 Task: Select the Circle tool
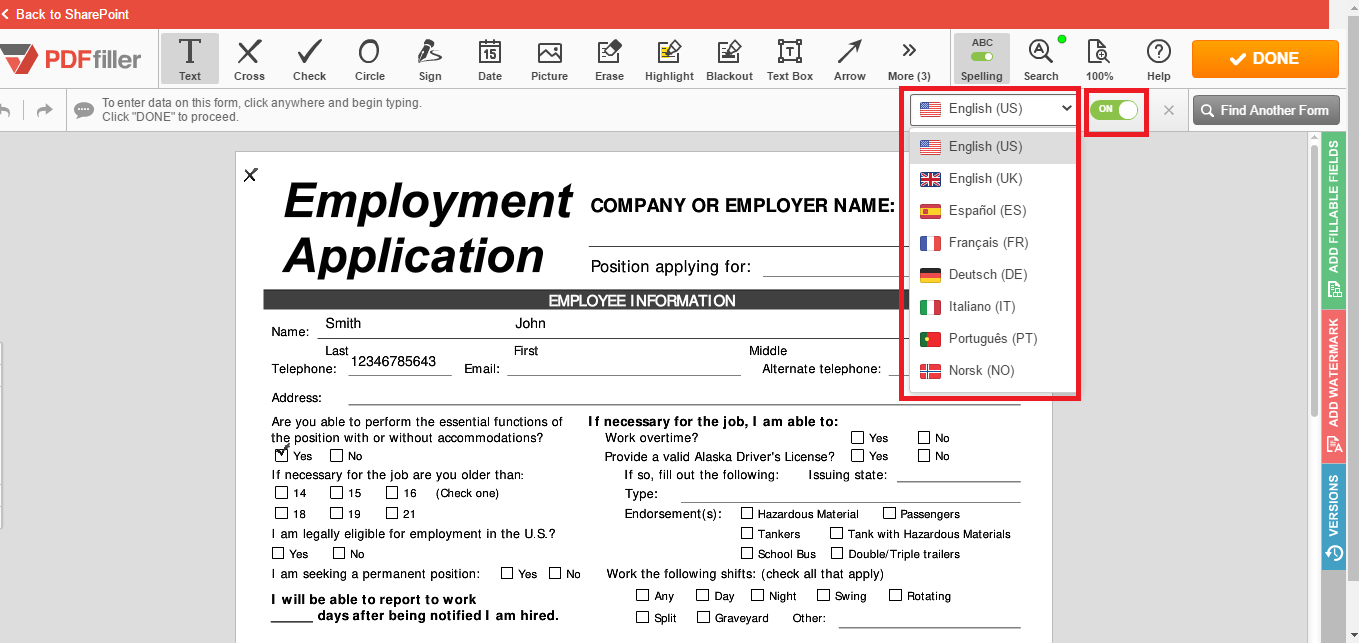(x=369, y=59)
